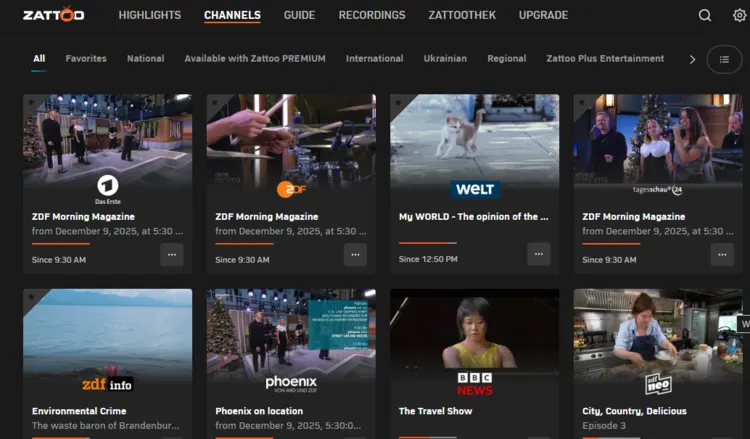
Task: Open more options on ZDF channel card
Action: tap(355, 255)
